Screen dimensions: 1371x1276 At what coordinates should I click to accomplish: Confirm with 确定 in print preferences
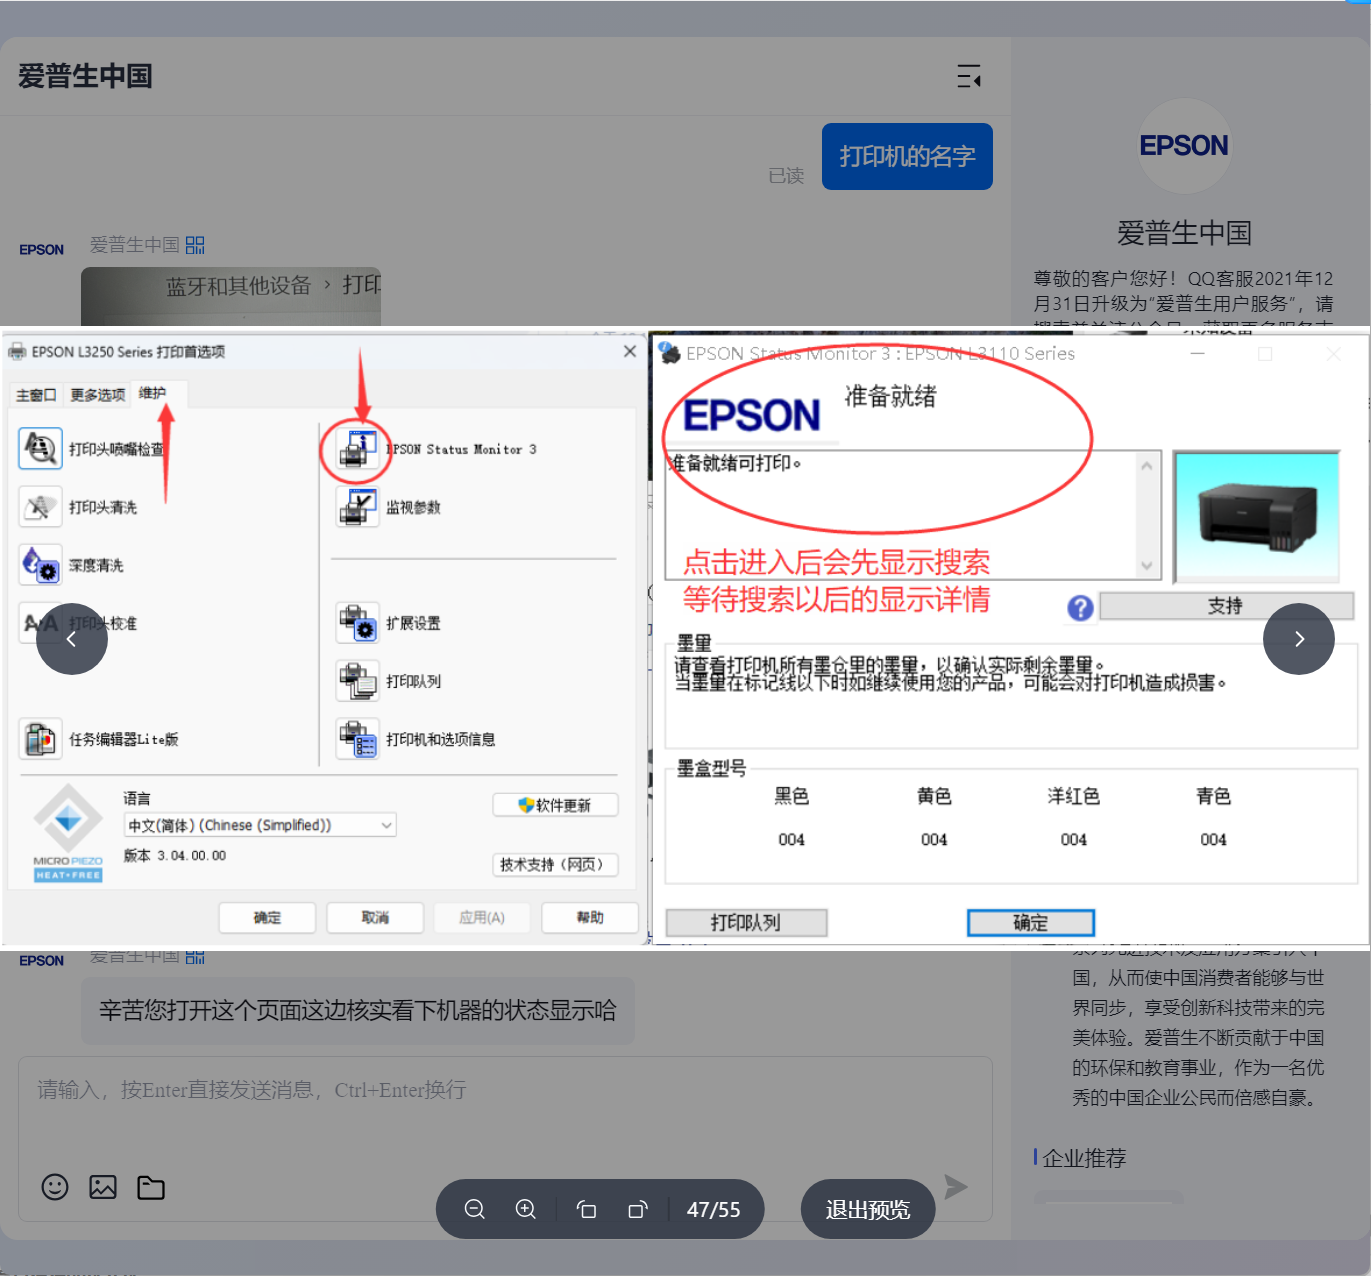click(x=268, y=918)
